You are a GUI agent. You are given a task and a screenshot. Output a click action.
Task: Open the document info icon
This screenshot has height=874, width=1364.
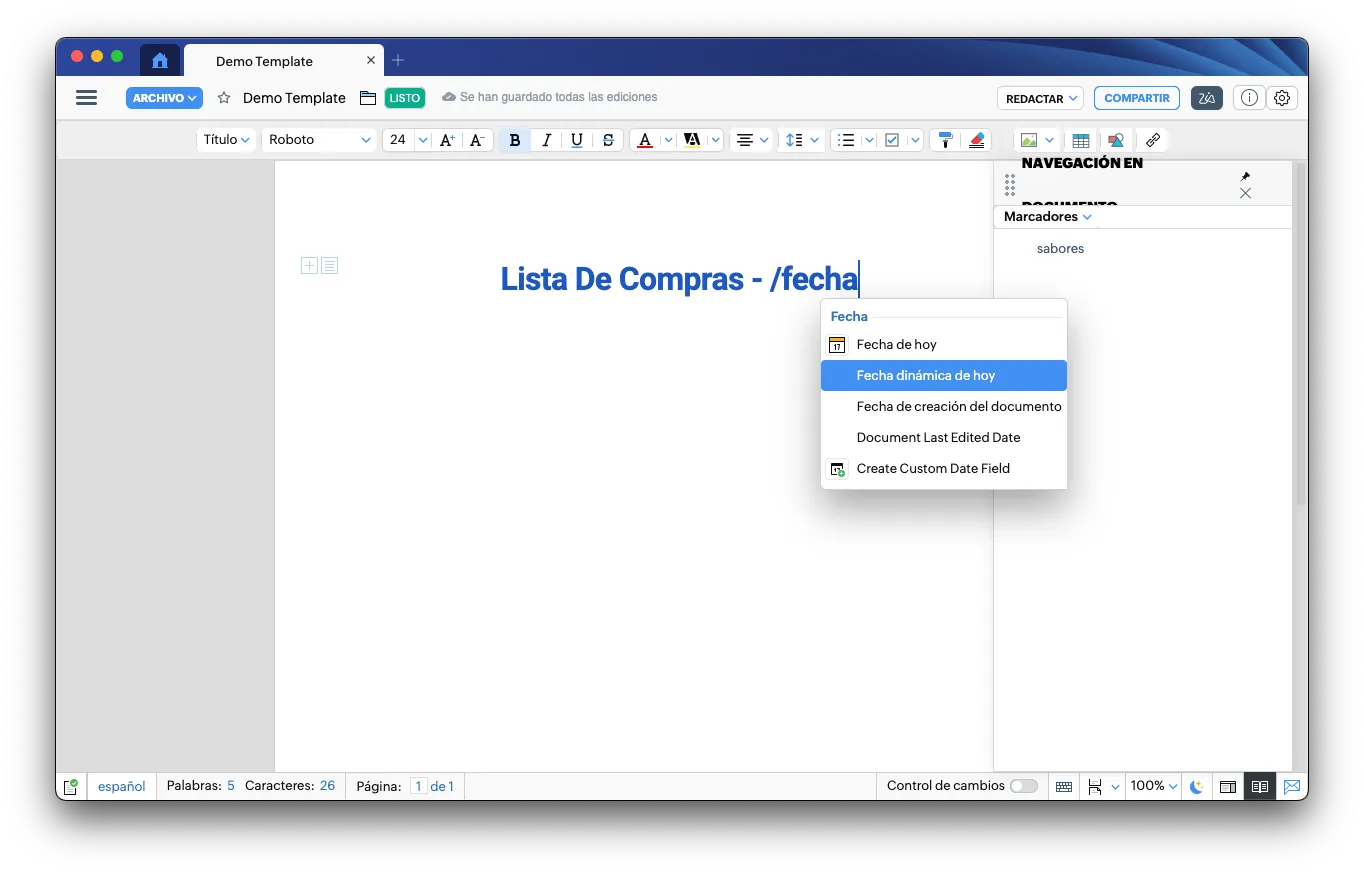(x=1247, y=98)
